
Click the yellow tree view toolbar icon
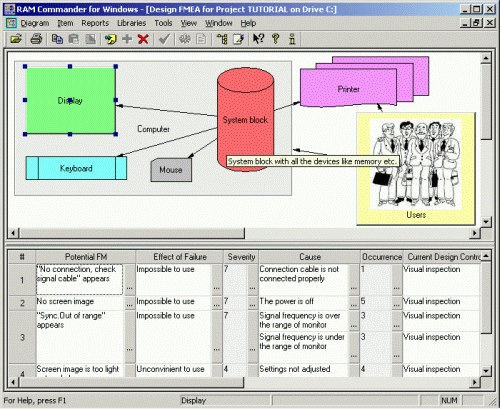click(x=222, y=39)
